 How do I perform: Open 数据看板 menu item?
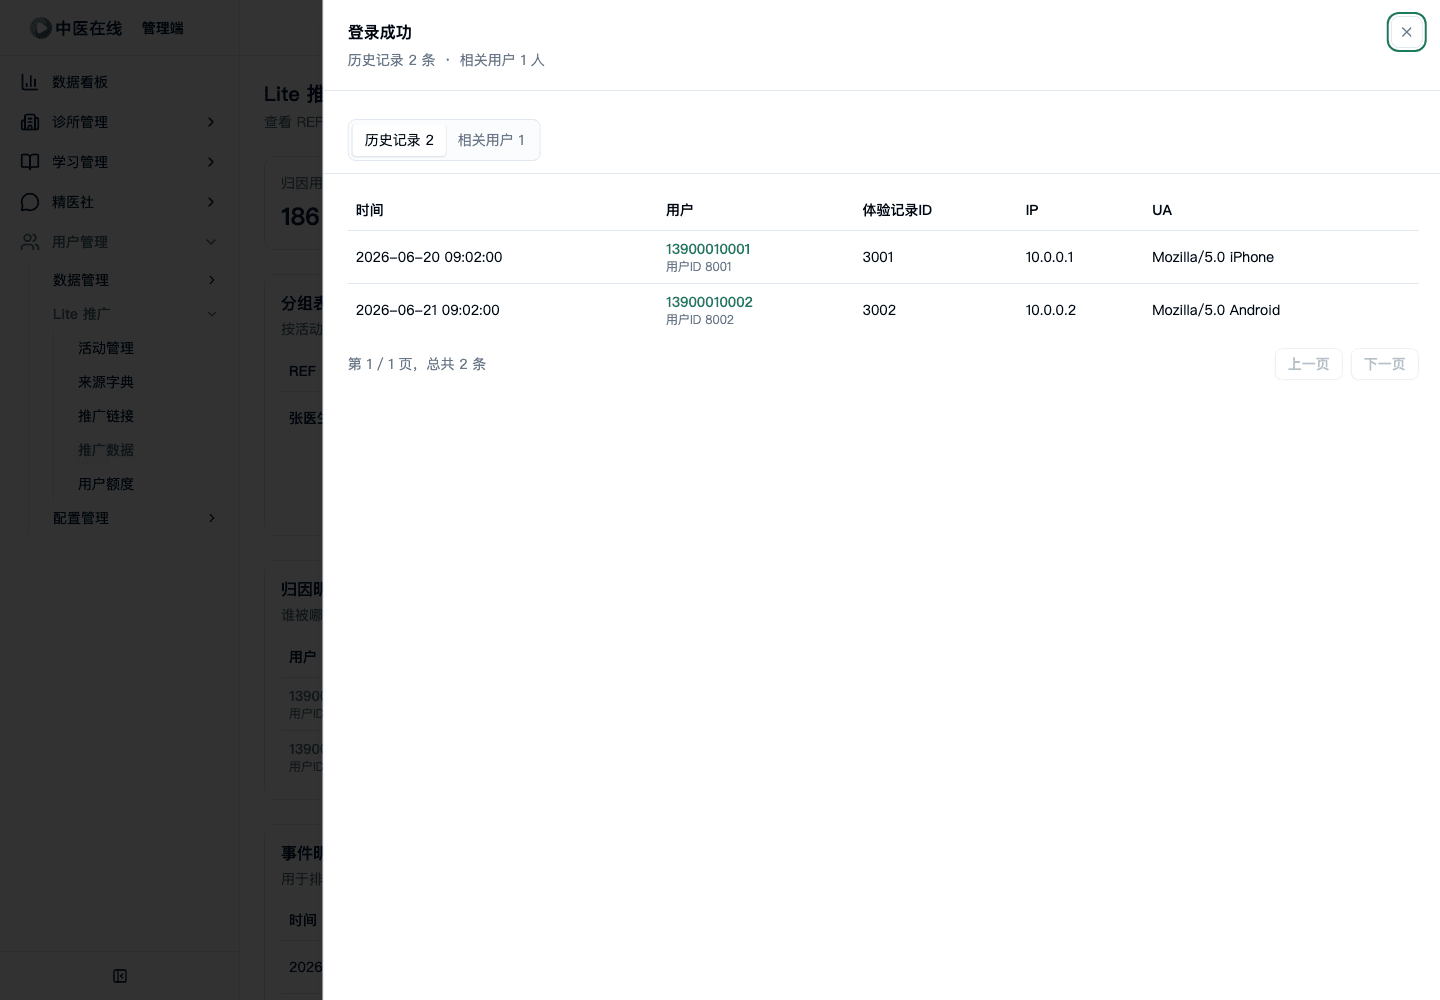(x=119, y=82)
